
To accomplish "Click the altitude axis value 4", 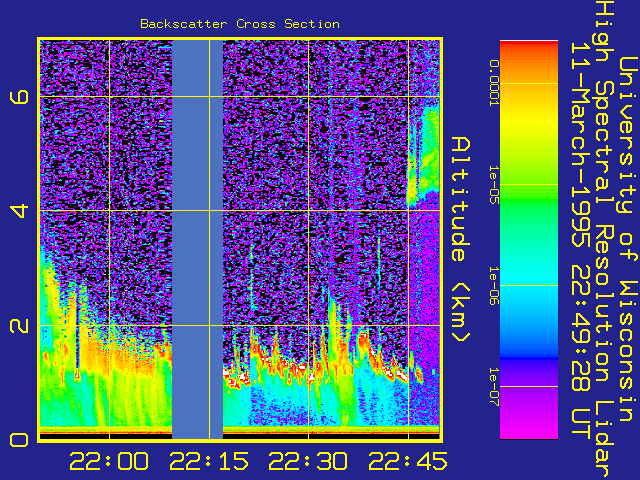I will click(20, 211).
